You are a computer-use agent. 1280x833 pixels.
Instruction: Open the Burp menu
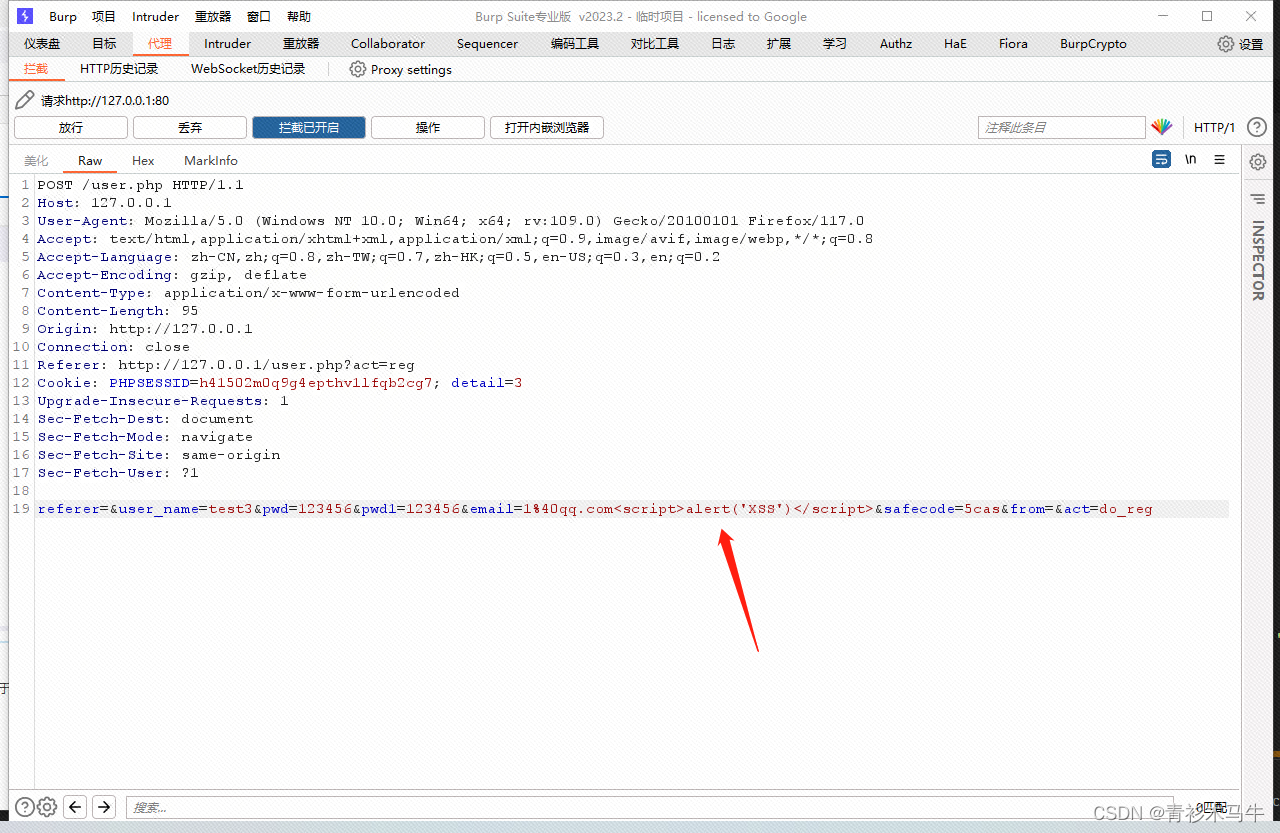[x=63, y=16]
